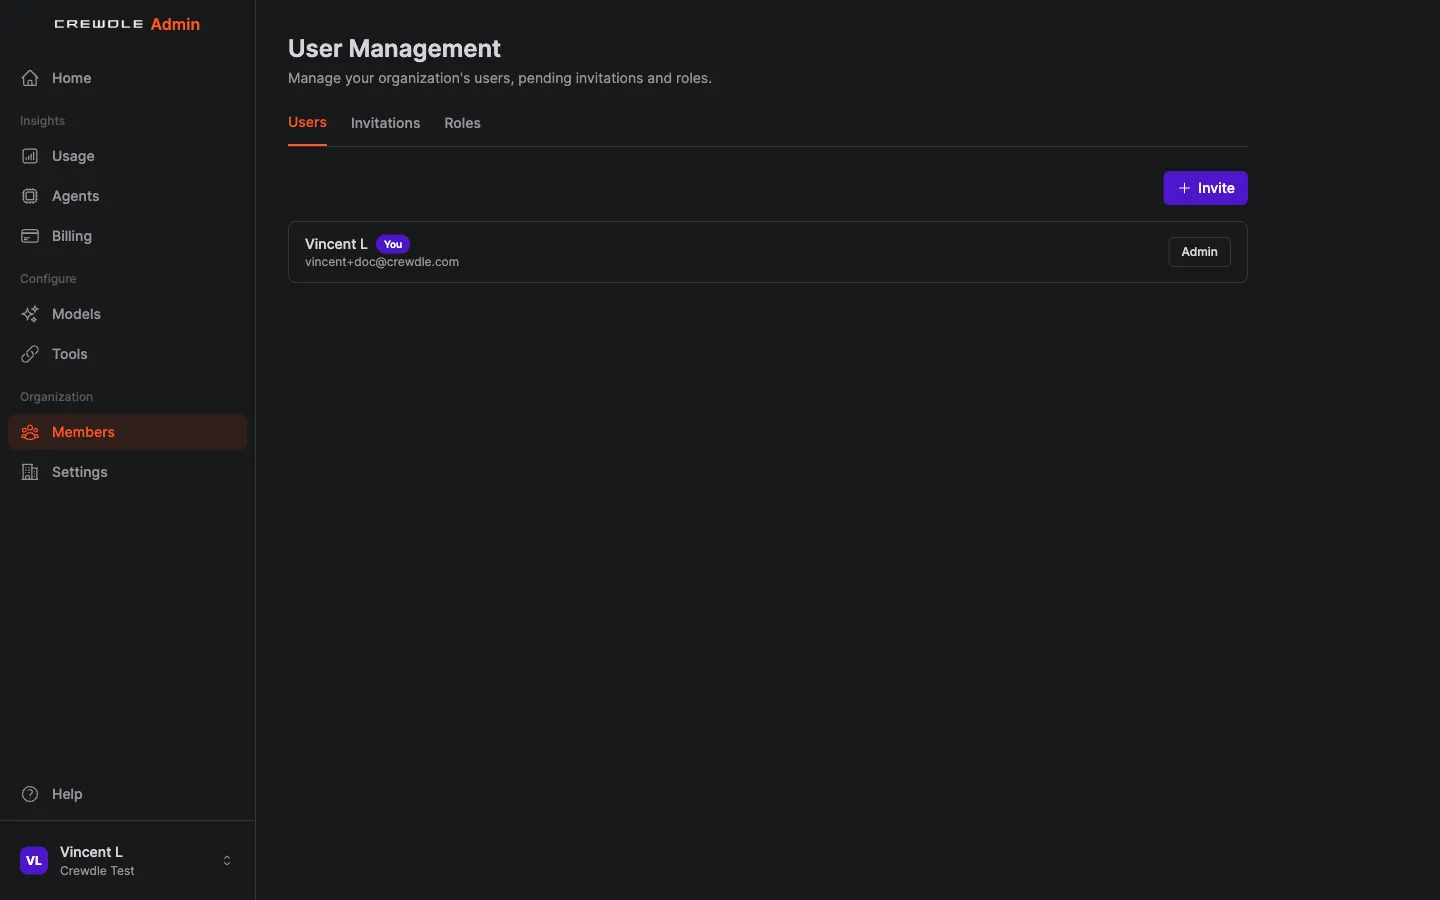The height and width of the screenshot is (900, 1440).
Task: Click the Help question mark icon
Action: (x=30, y=794)
